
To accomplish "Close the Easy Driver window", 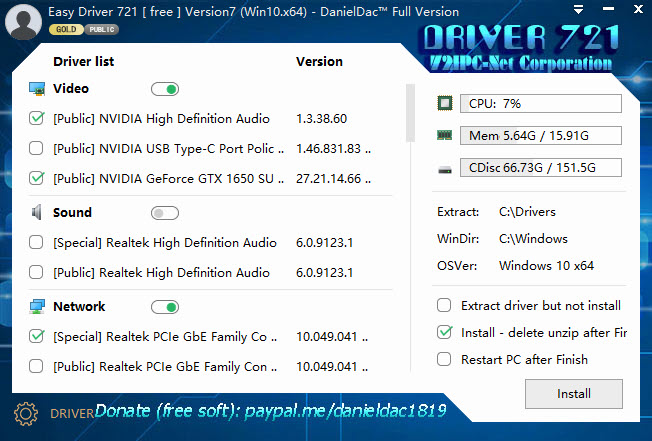I will coord(638,9).
